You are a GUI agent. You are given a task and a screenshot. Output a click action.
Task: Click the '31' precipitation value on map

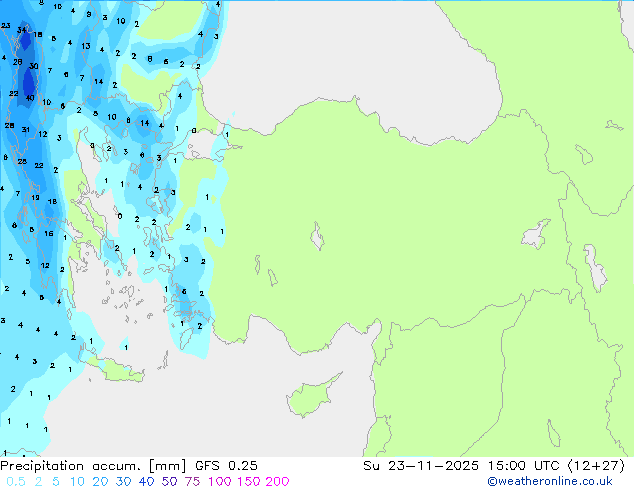[25, 130]
